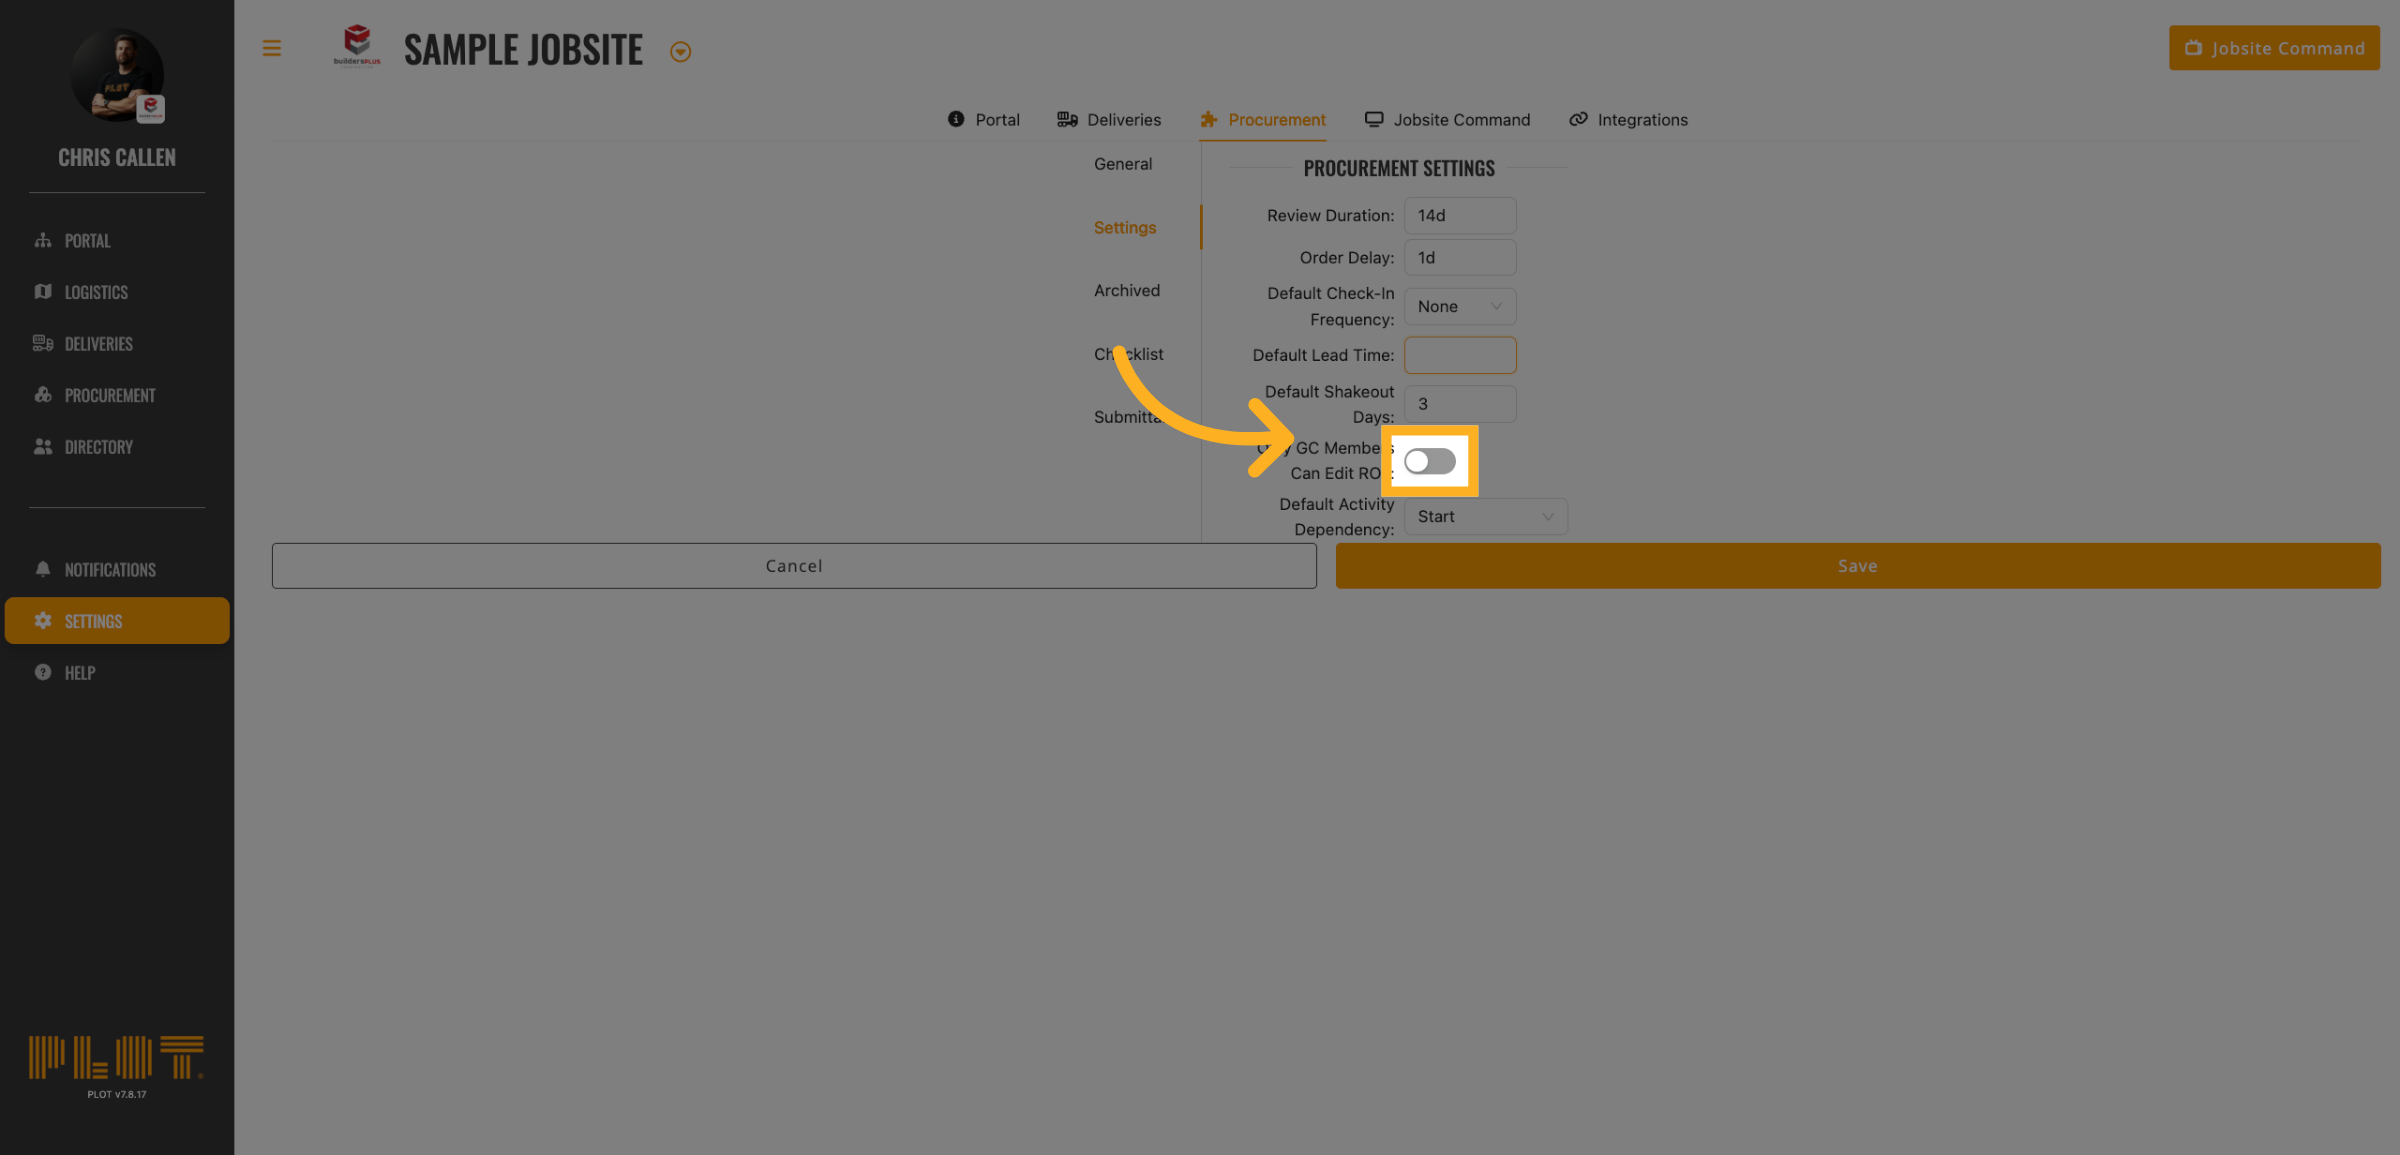
Task: Click the Default Lead Time field
Action: [x=1459, y=355]
